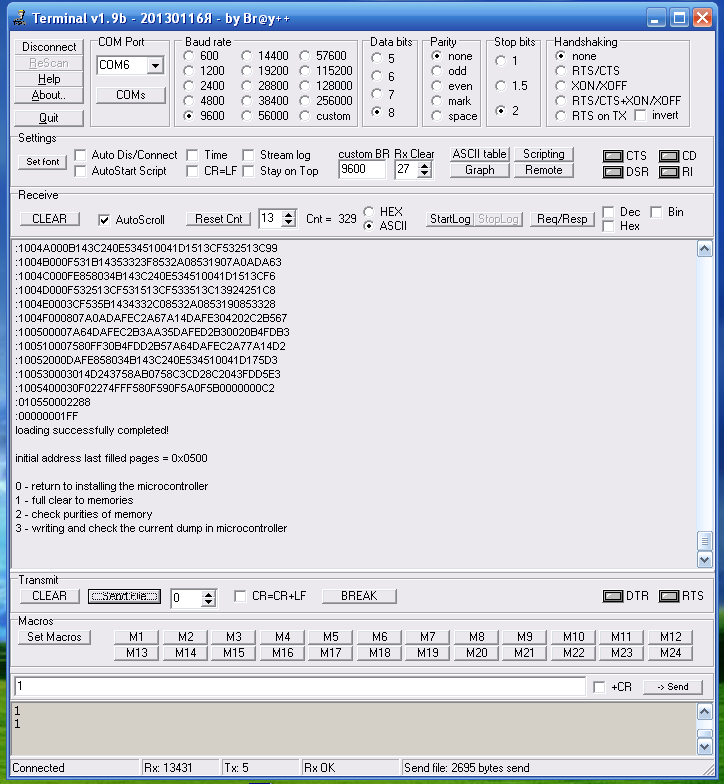The image size is (724, 784).
Task: Open Help
Action: 49,79
